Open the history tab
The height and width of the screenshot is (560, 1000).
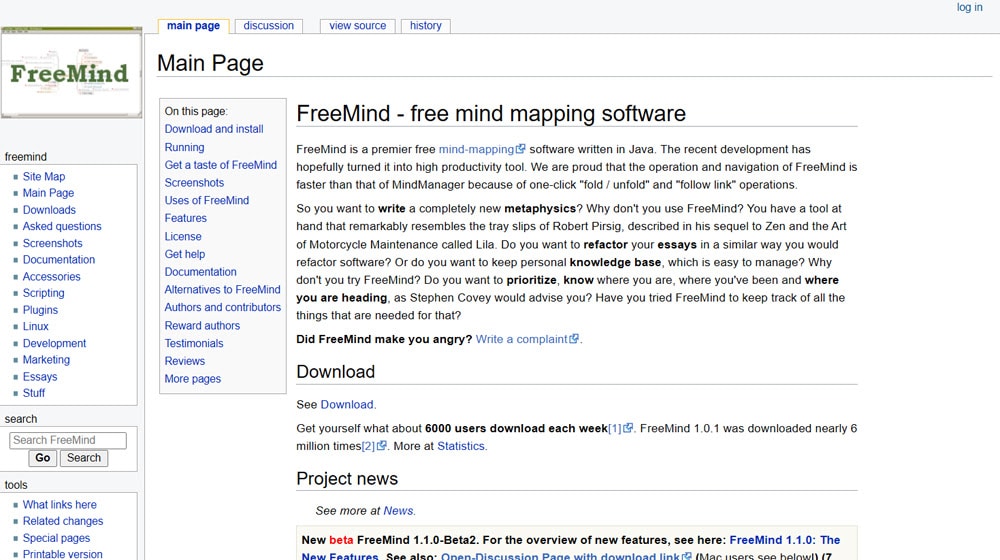click(425, 26)
